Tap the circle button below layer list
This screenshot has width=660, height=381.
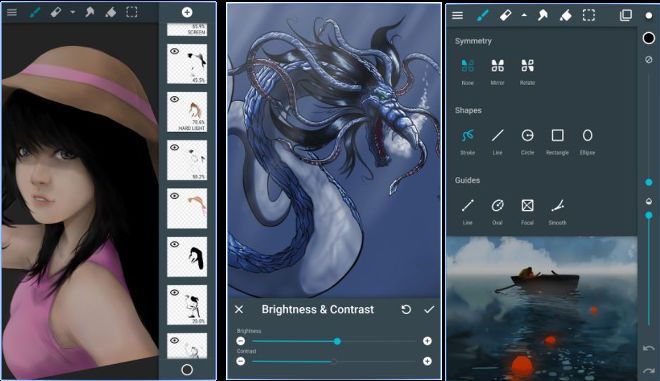pyautogui.click(x=187, y=370)
